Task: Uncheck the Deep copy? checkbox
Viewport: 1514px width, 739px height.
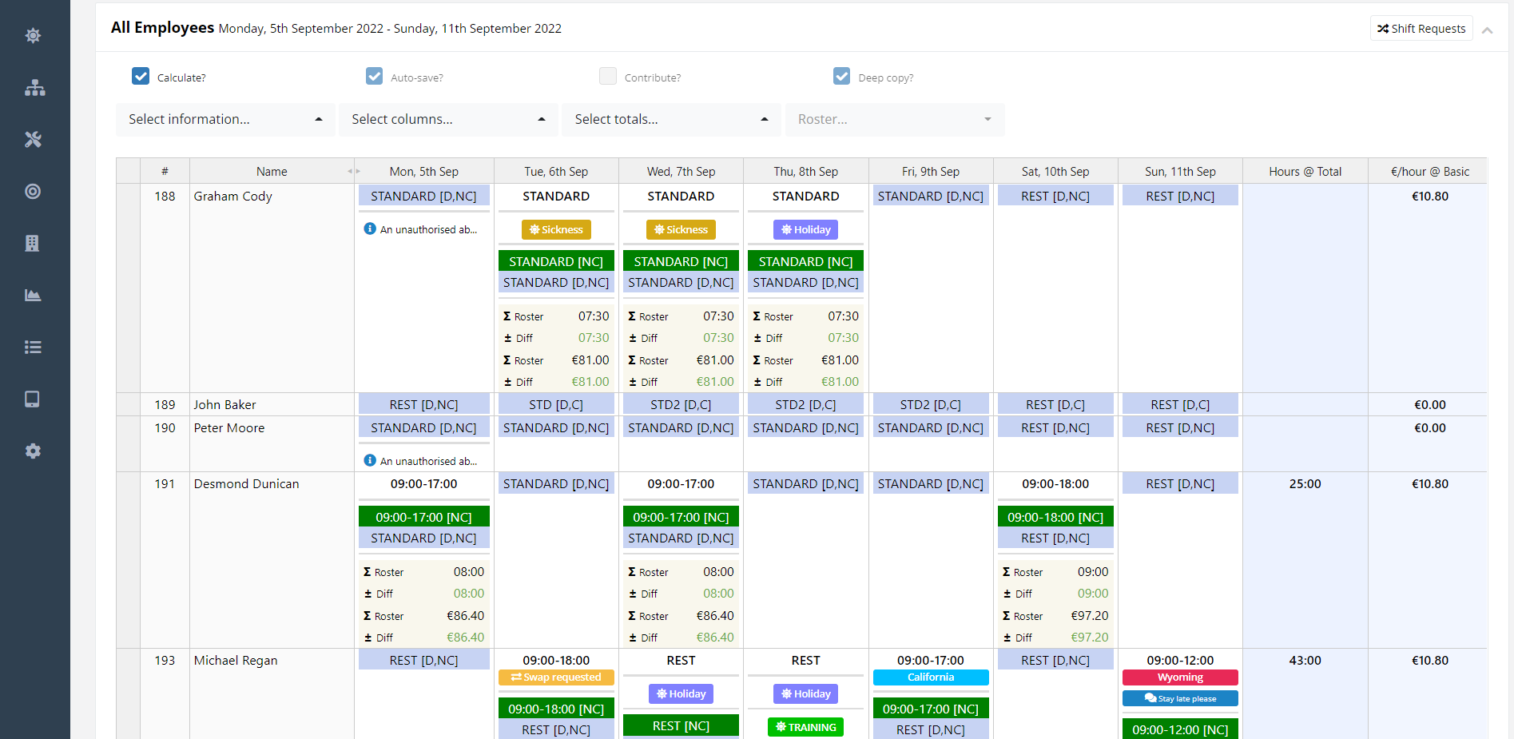Action: 842,75
